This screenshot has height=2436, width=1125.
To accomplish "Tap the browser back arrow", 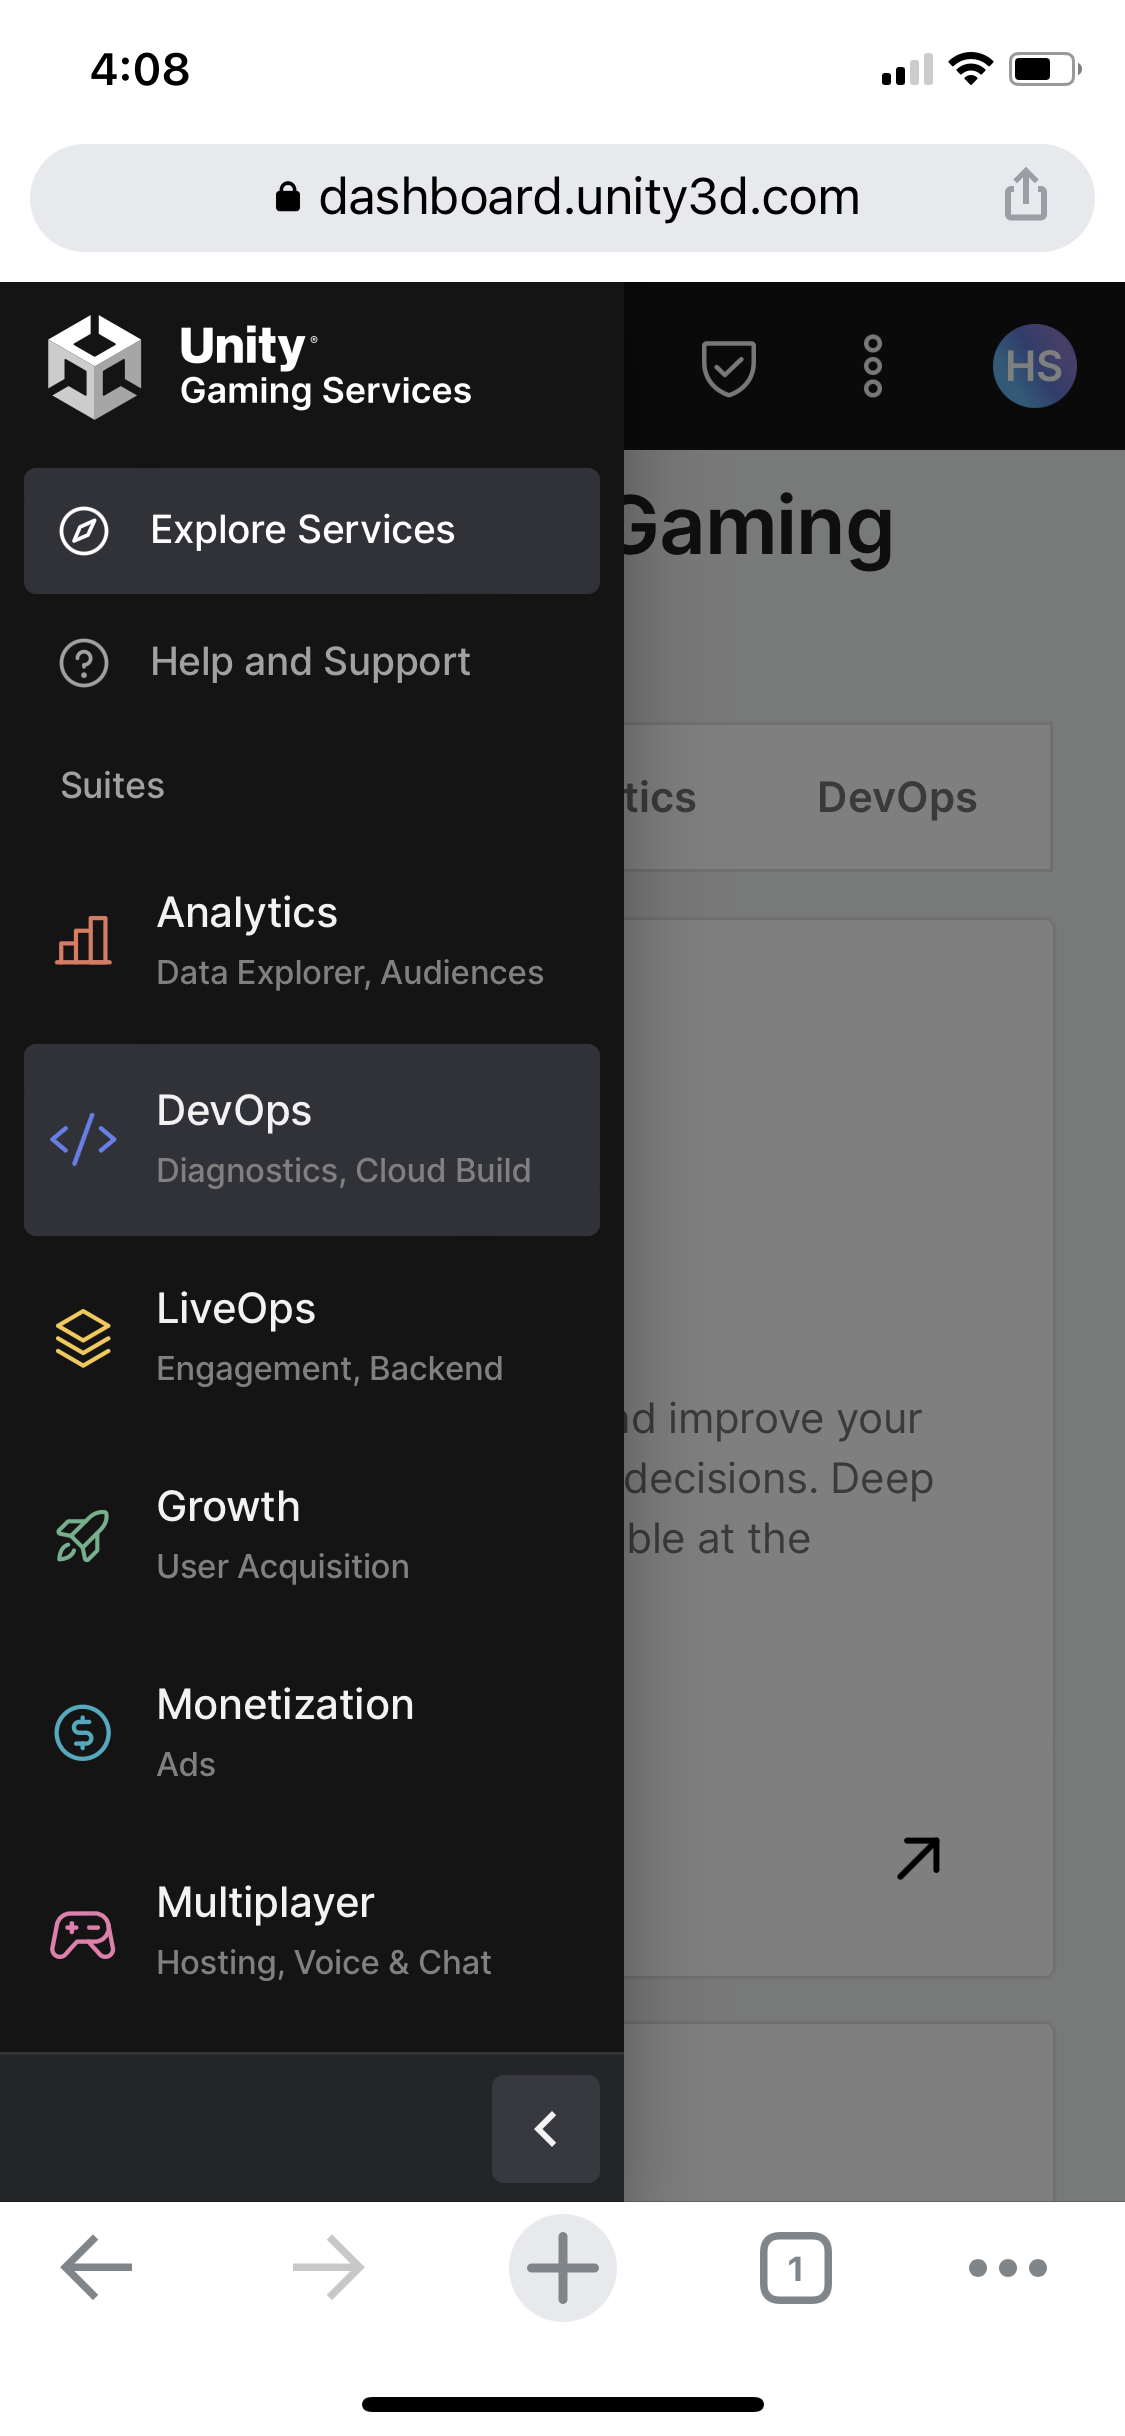I will [x=97, y=2267].
